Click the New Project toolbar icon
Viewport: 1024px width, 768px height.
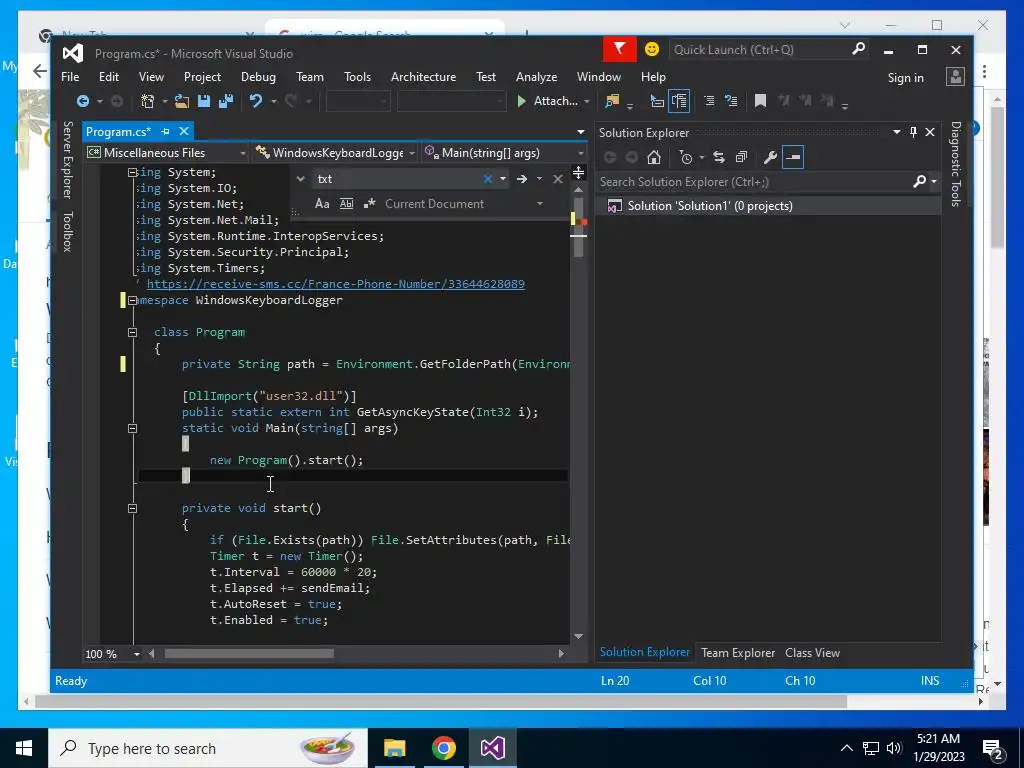pyautogui.click(x=148, y=101)
